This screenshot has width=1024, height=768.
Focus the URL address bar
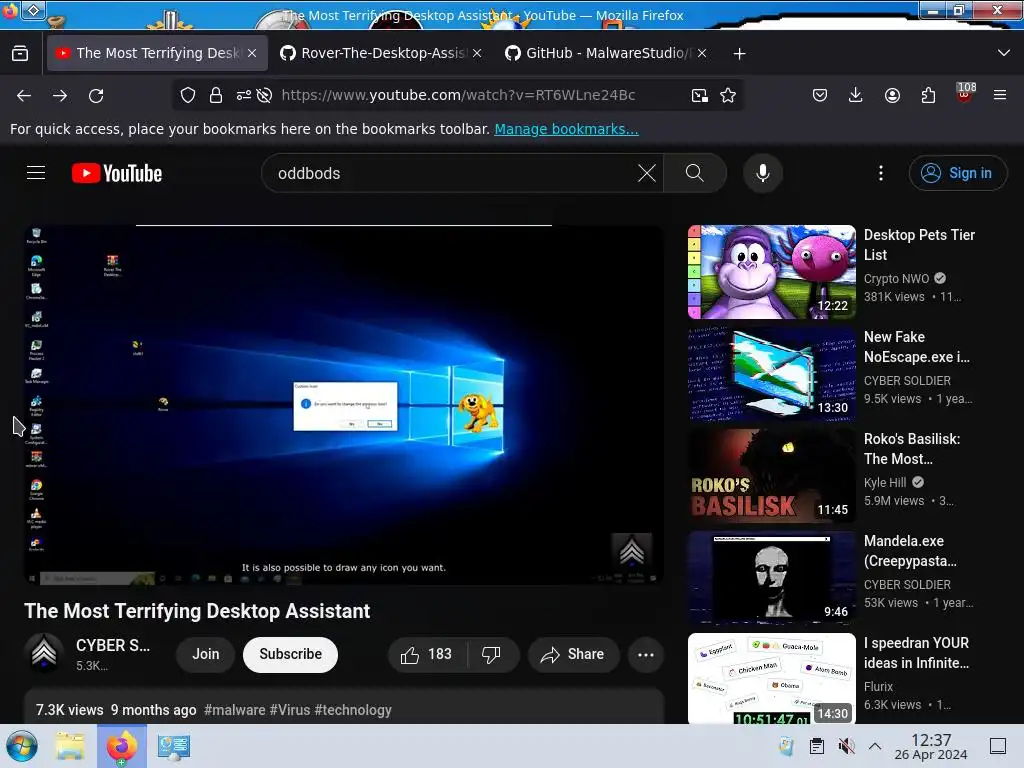click(x=458, y=95)
